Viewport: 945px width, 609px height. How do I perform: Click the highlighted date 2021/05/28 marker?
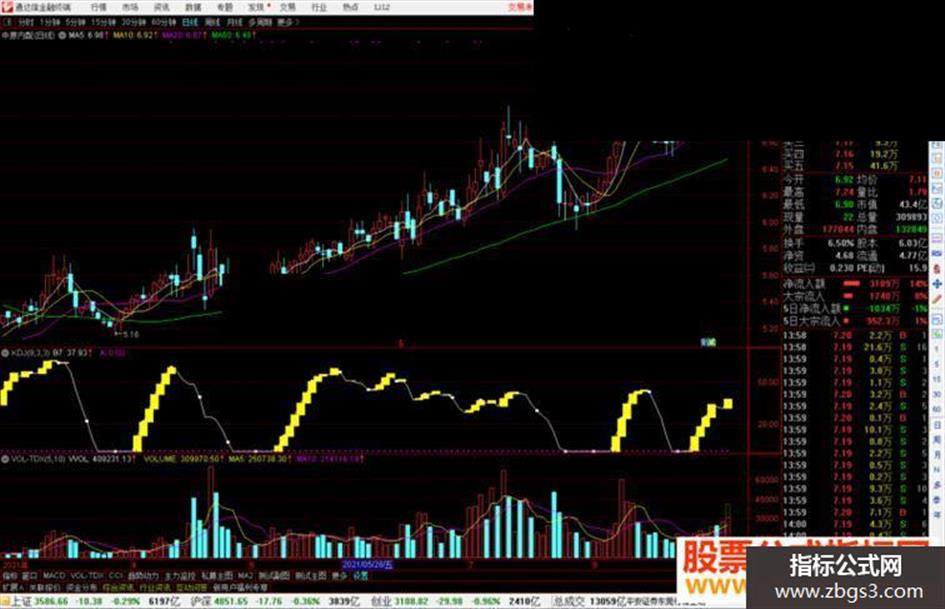tap(368, 565)
